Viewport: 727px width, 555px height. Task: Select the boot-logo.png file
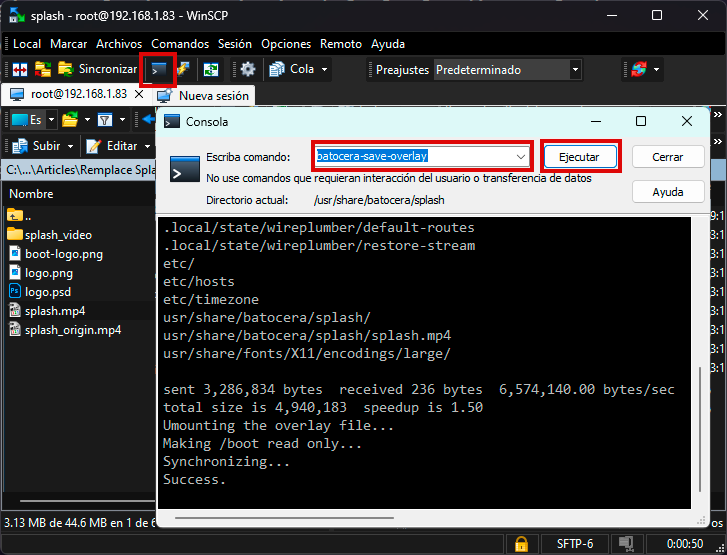pos(56,254)
